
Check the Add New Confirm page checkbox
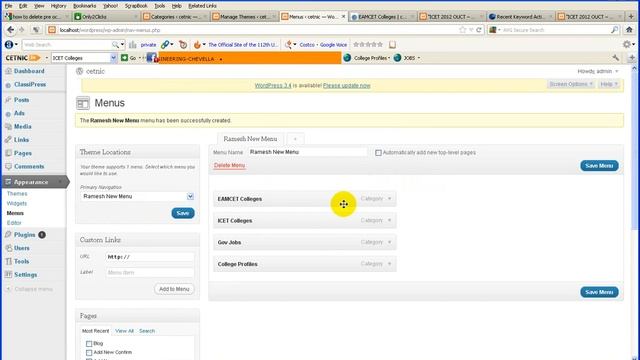[89, 352]
